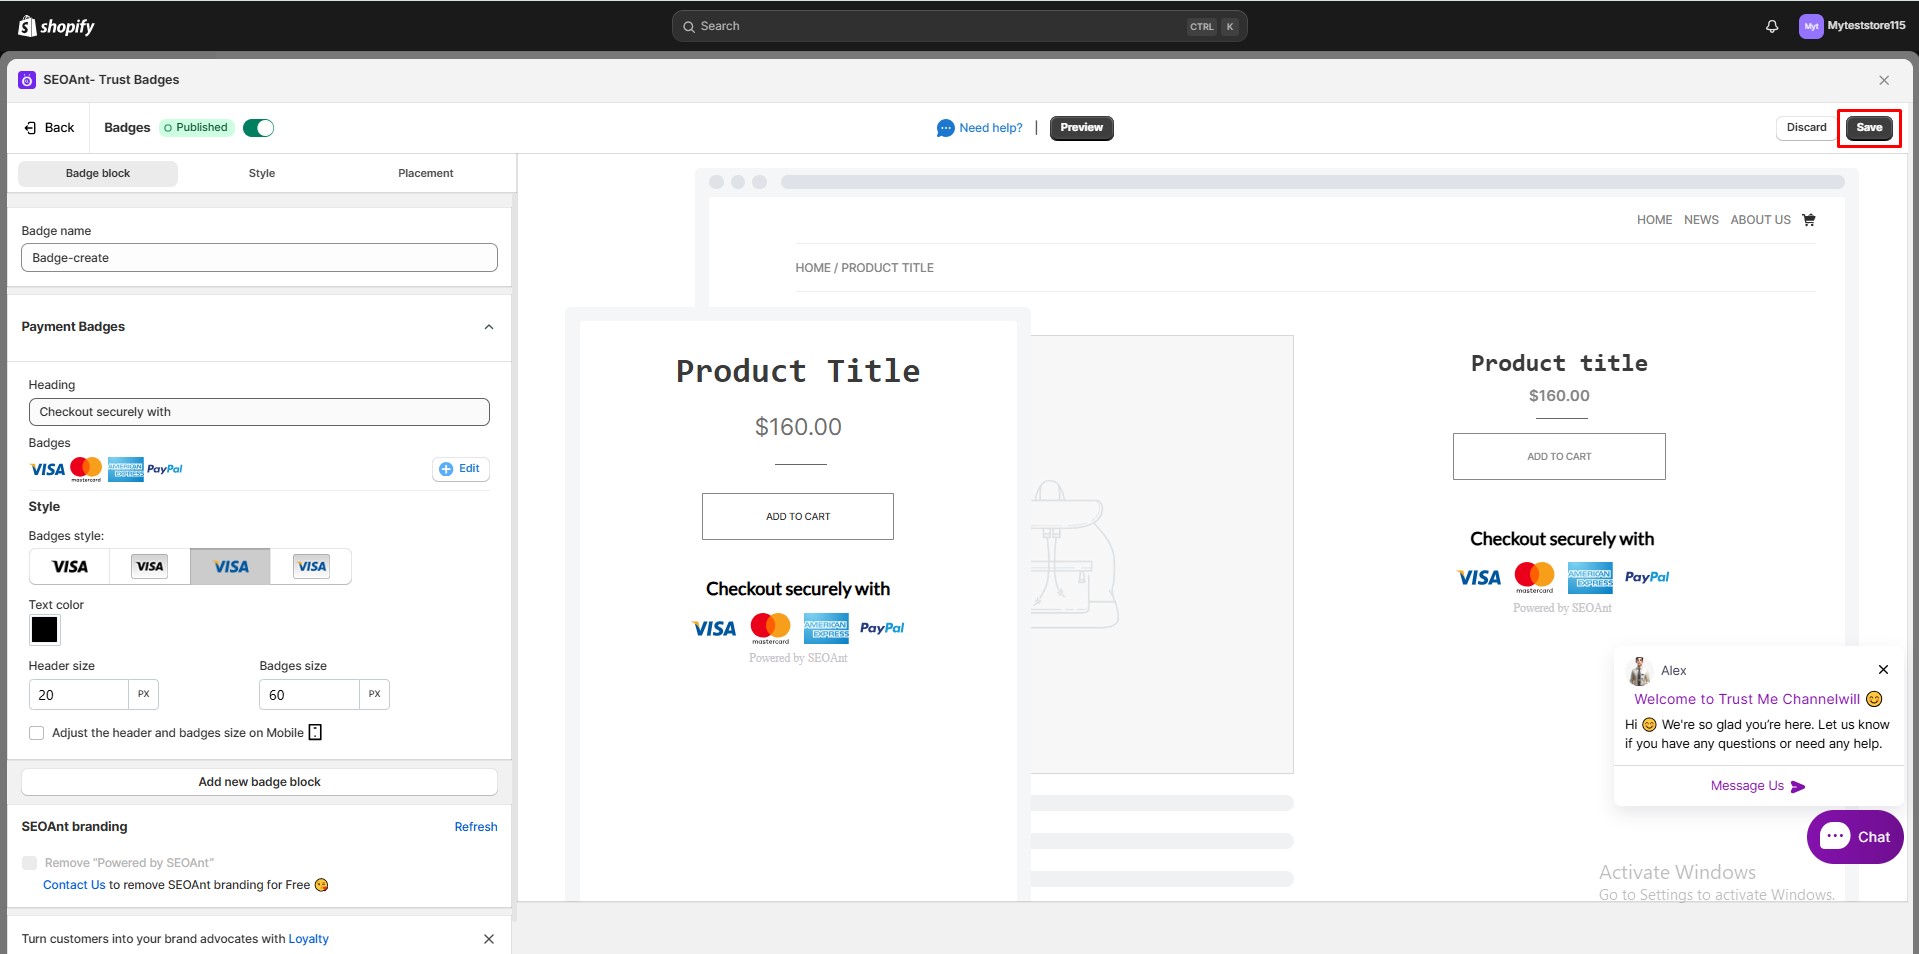Click the Heading text field
Screen dimensions: 1919x954
pos(259,412)
